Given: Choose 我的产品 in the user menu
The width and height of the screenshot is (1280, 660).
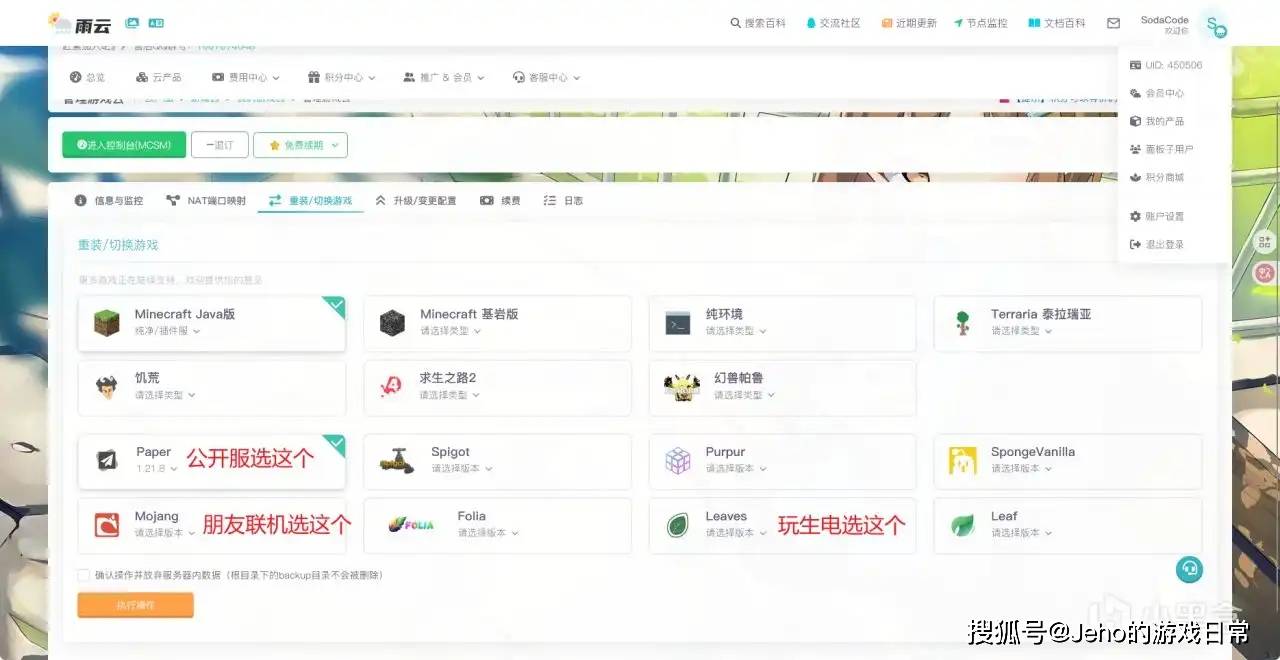Looking at the screenshot, I should click(1157, 121).
